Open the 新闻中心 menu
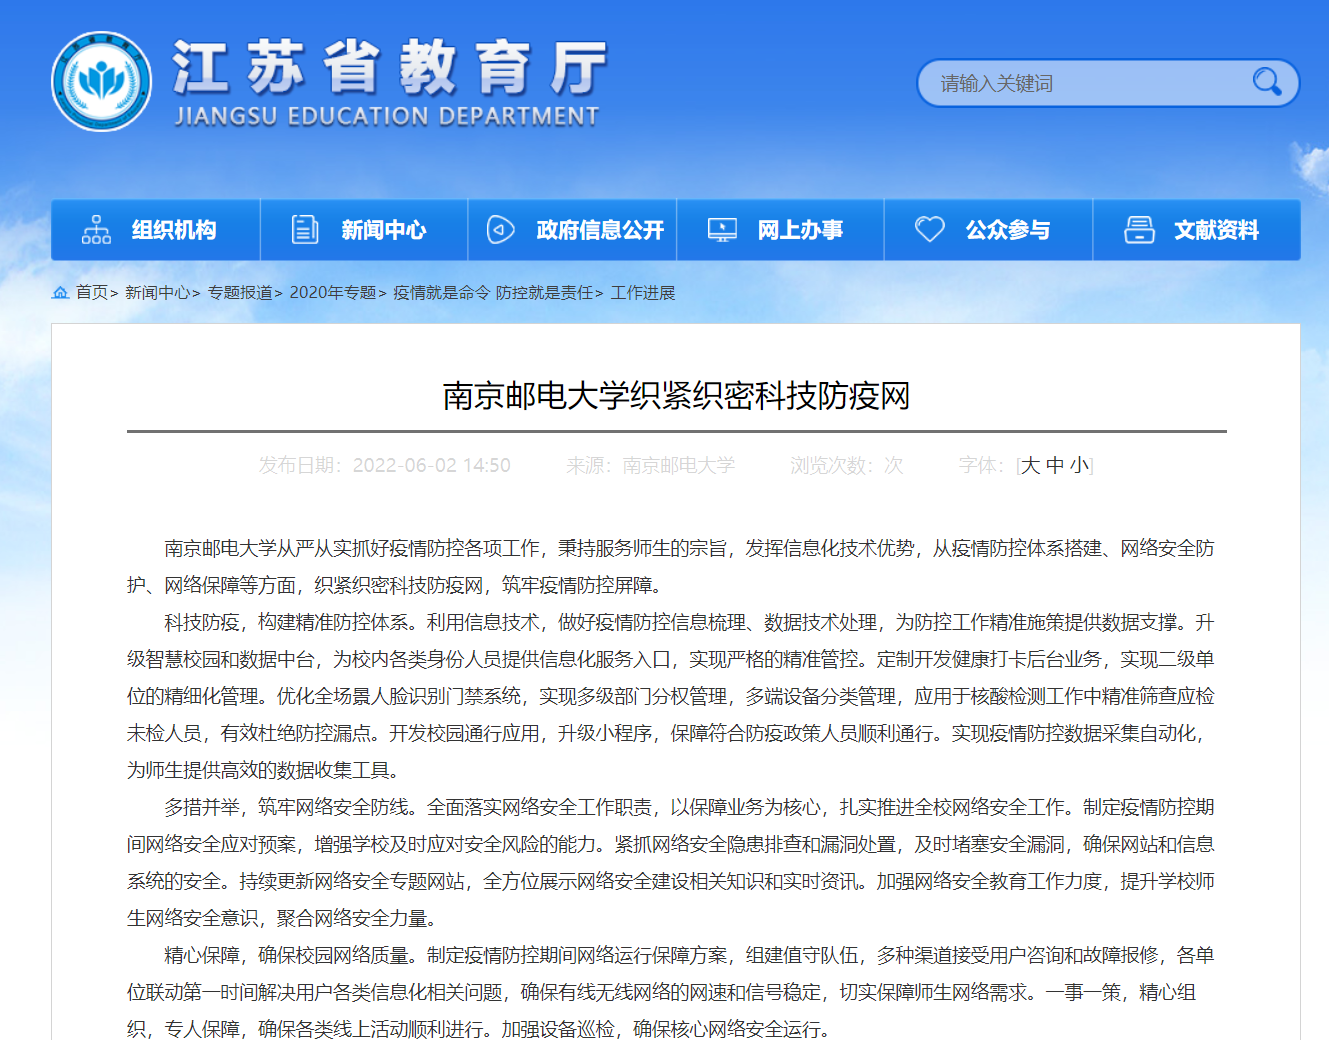Viewport: 1329px width, 1040px height. pos(364,230)
